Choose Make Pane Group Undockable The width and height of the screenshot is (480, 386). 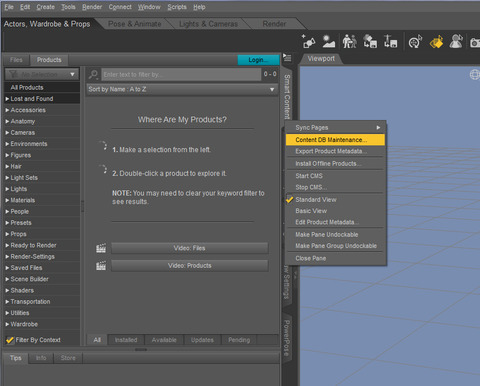tap(336, 246)
